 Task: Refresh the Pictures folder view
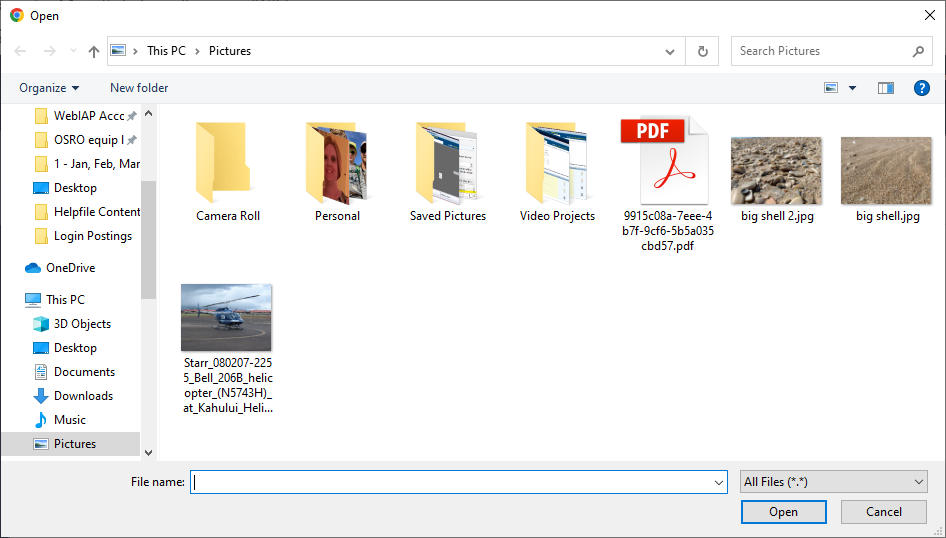702,51
